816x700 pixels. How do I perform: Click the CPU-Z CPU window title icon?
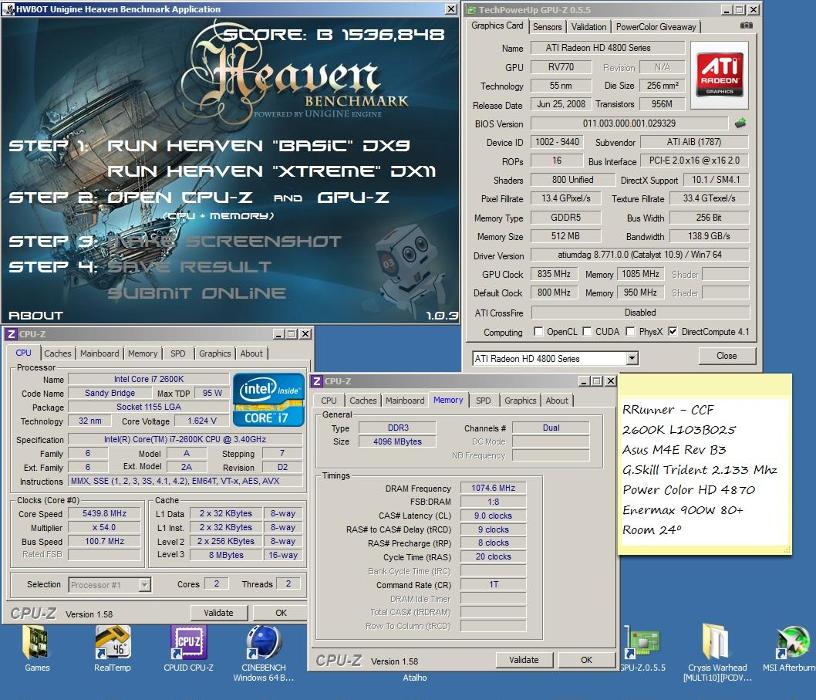pyautogui.click(x=11, y=334)
